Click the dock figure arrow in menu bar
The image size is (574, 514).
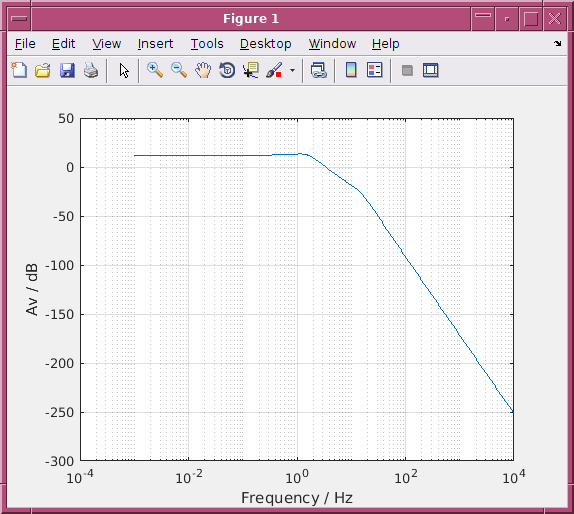click(x=558, y=43)
